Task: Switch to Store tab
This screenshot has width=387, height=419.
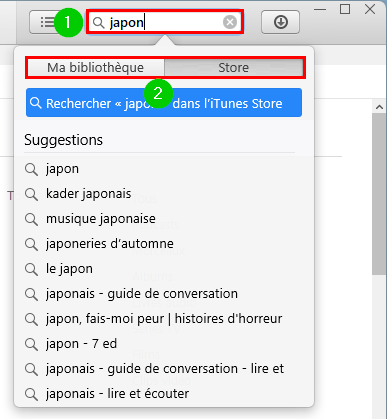Action: click(234, 68)
